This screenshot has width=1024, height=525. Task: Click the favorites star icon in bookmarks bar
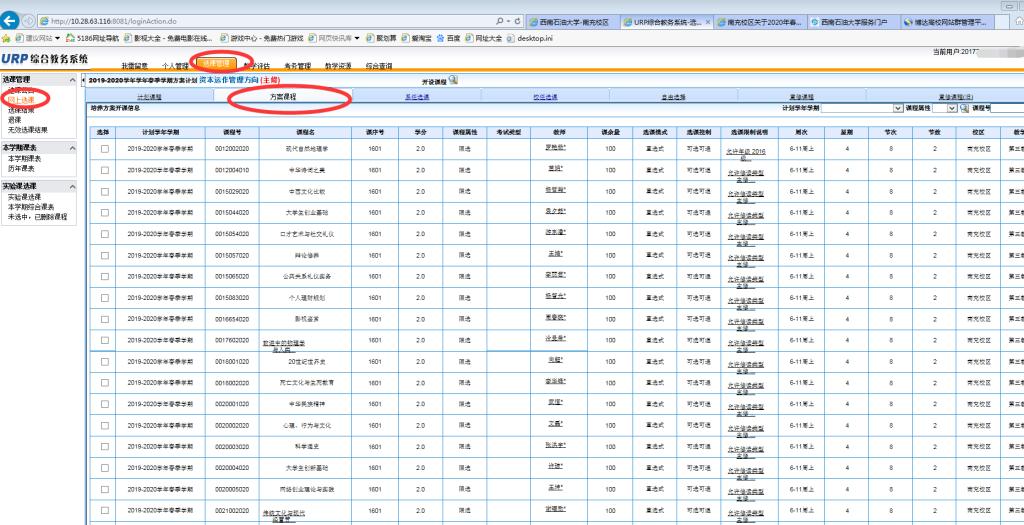click(x=6, y=38)
